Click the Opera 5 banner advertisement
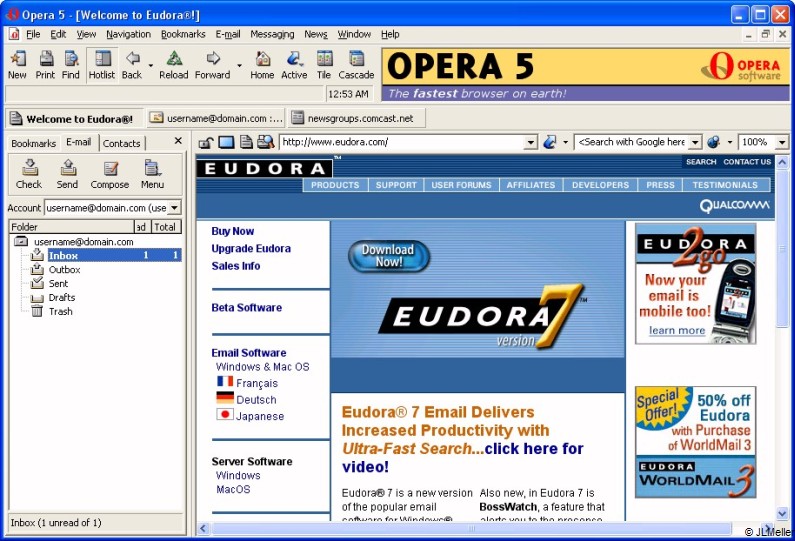Screen dimensions: 795x541 click(x=586, y=74)
